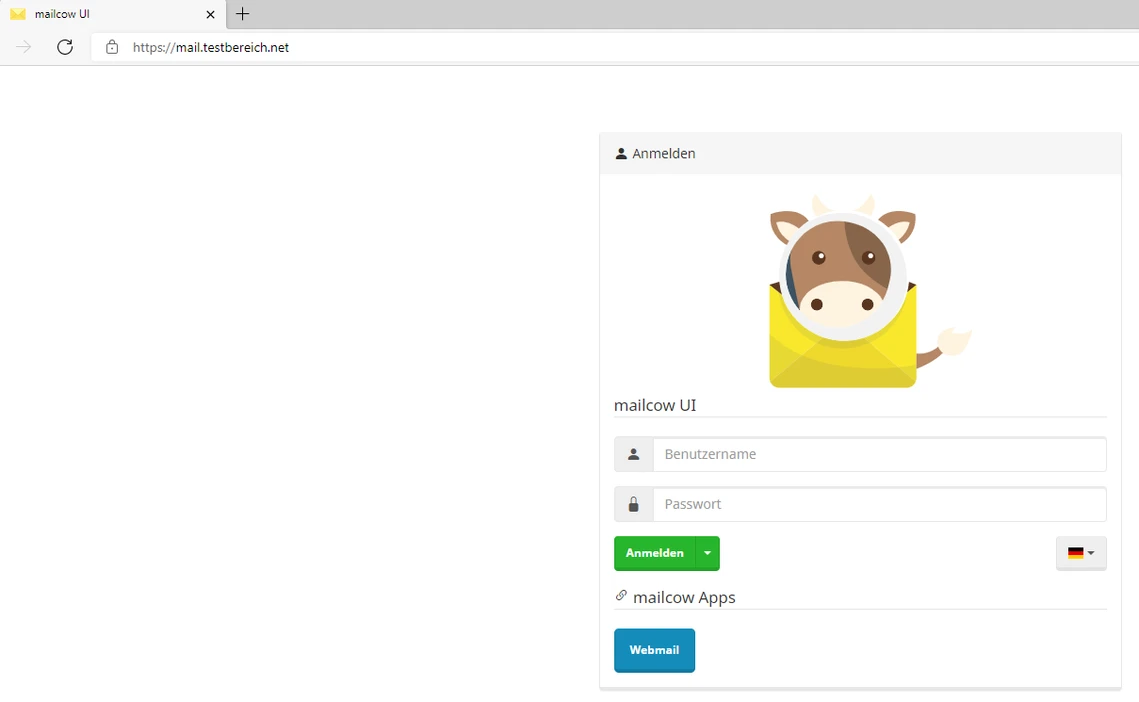Expand the arrow beside the Anmelden button
Image resolution: width=1139 pixels, height=702 pixels.
point(707,553)
